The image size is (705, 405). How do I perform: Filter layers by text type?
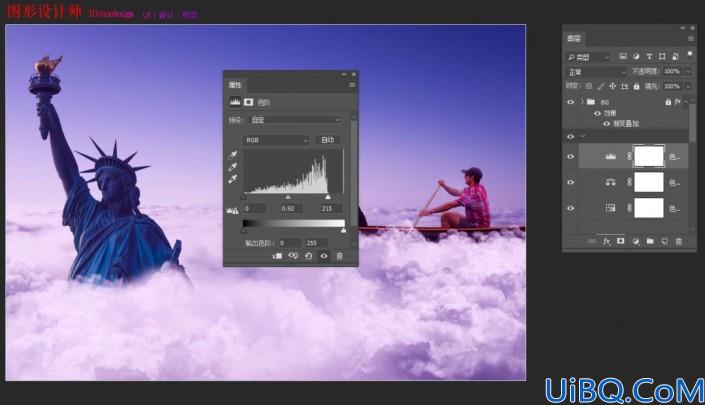[649, 56]
